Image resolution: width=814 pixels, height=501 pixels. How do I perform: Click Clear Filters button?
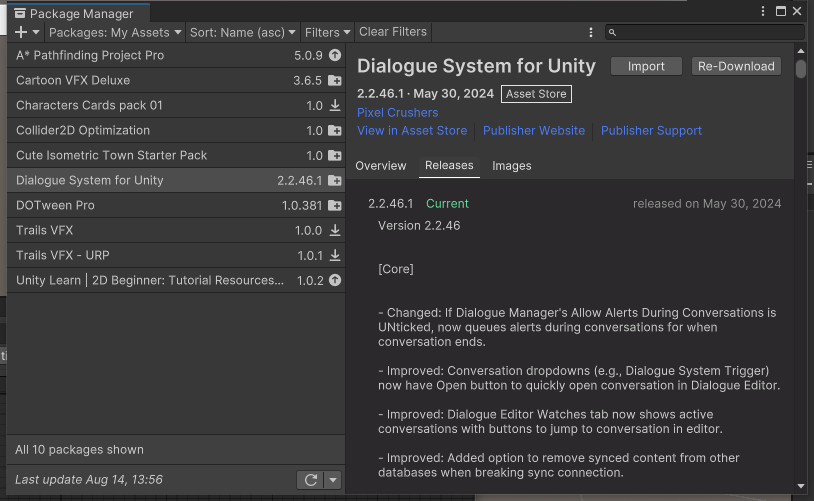coord(393,32)
